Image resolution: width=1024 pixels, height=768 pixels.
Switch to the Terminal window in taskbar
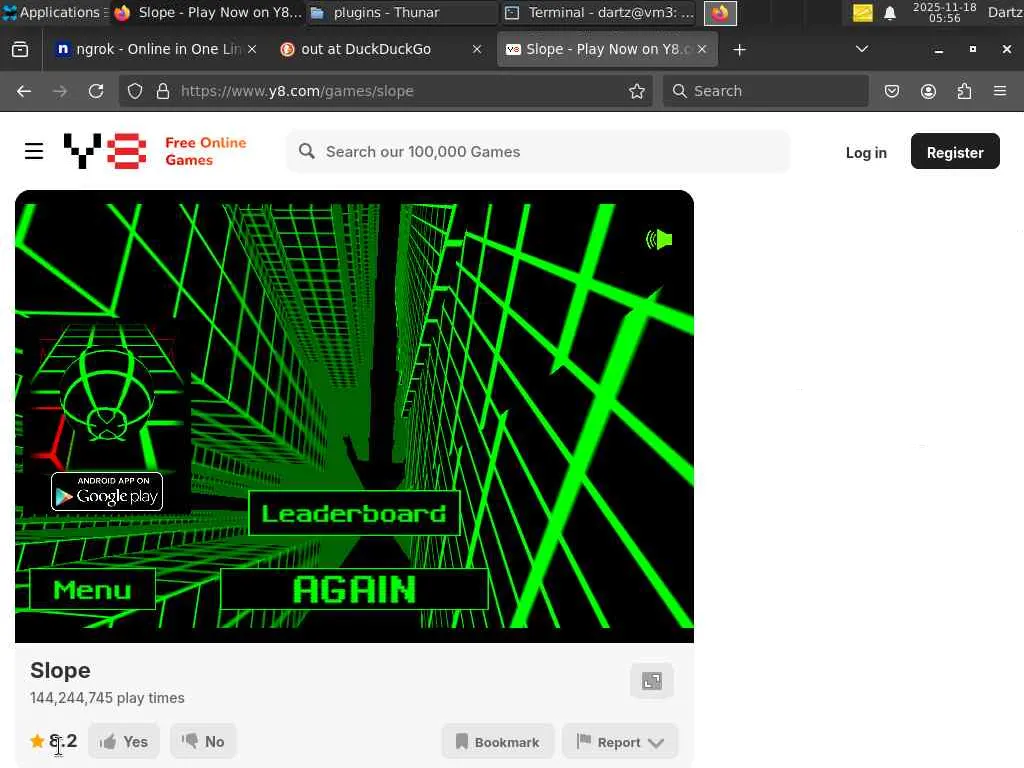[x=601, y=12]
